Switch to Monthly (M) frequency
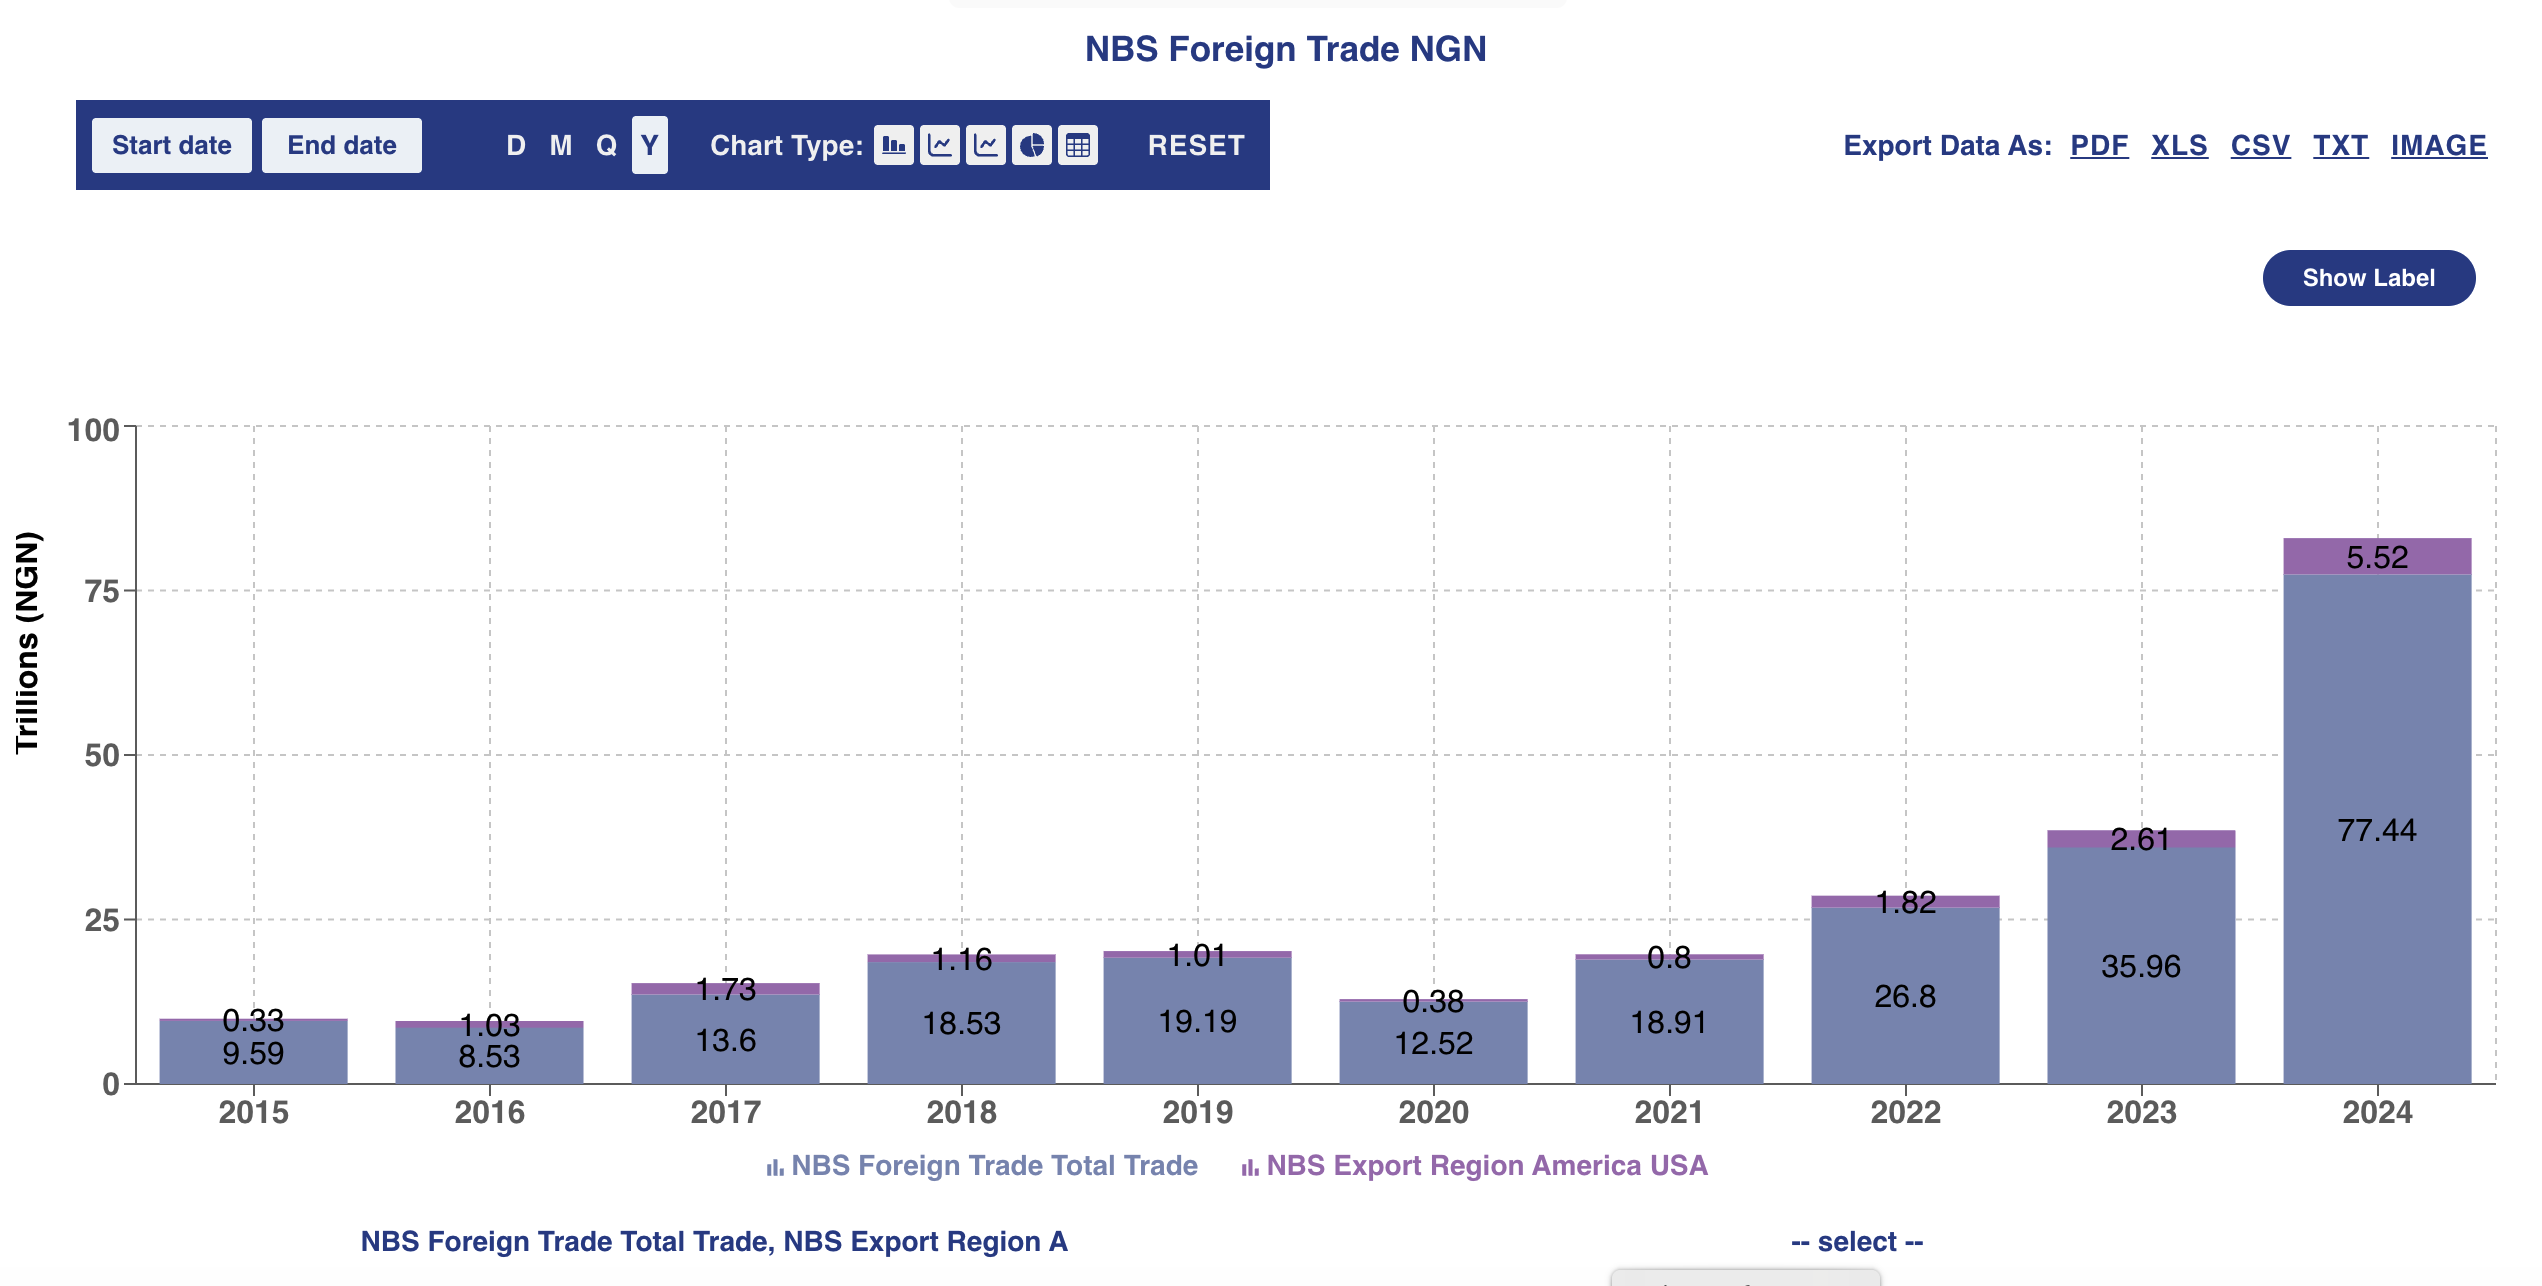Screen dimensions: 2542x1286 point(560,146)
